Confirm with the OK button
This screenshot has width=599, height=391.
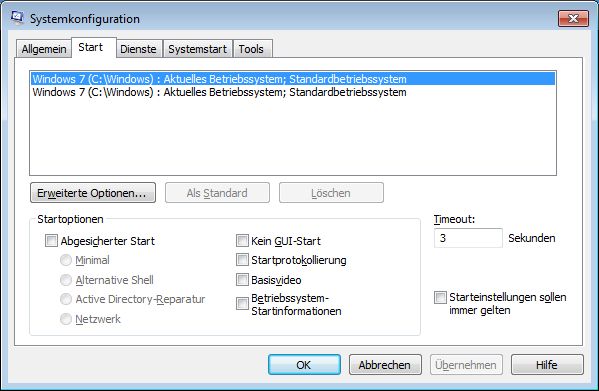pyautogui.click(x=304, y=365)
